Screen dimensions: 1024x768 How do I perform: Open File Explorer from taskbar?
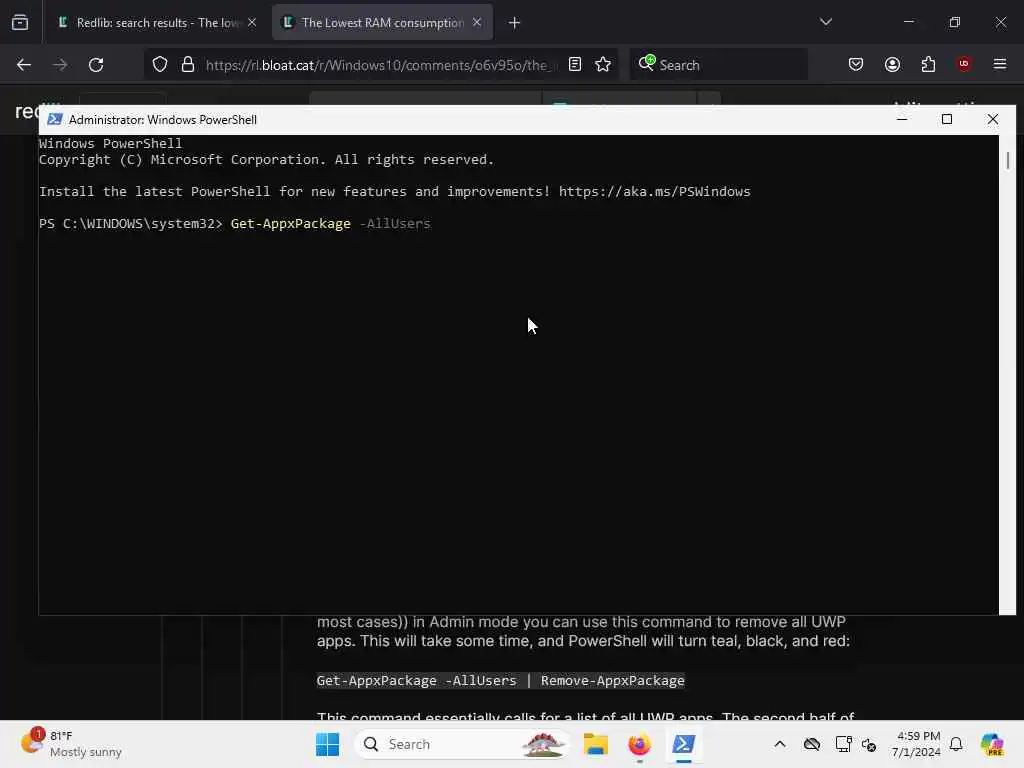pyautogui.click(x=596, y=744)
